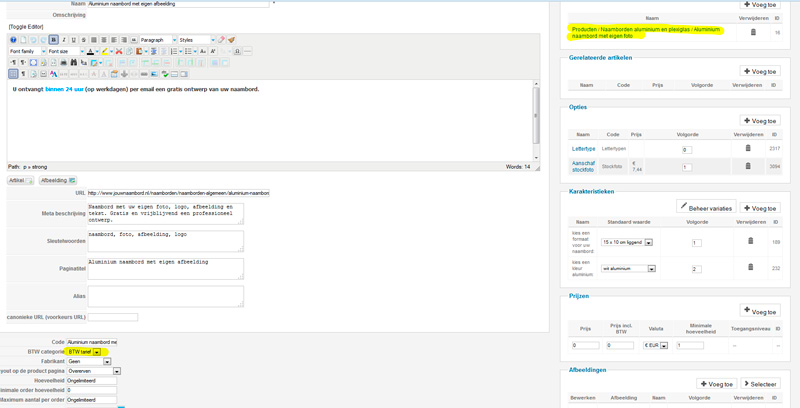Delete the kleur aluminium trash icon
This screenshot has width=800, height=408.
pyautogui.click(x=751, y=267)
